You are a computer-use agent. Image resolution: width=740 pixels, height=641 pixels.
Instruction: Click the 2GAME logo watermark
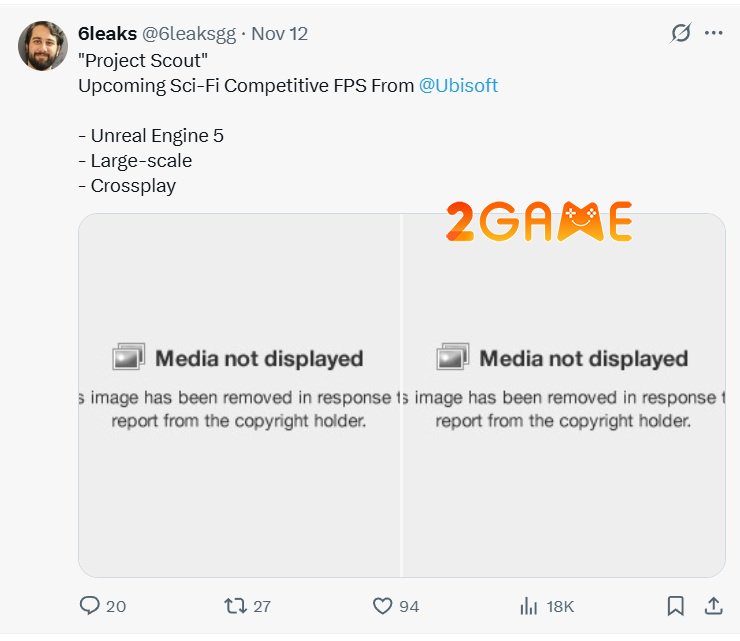[x=538, y=221]
